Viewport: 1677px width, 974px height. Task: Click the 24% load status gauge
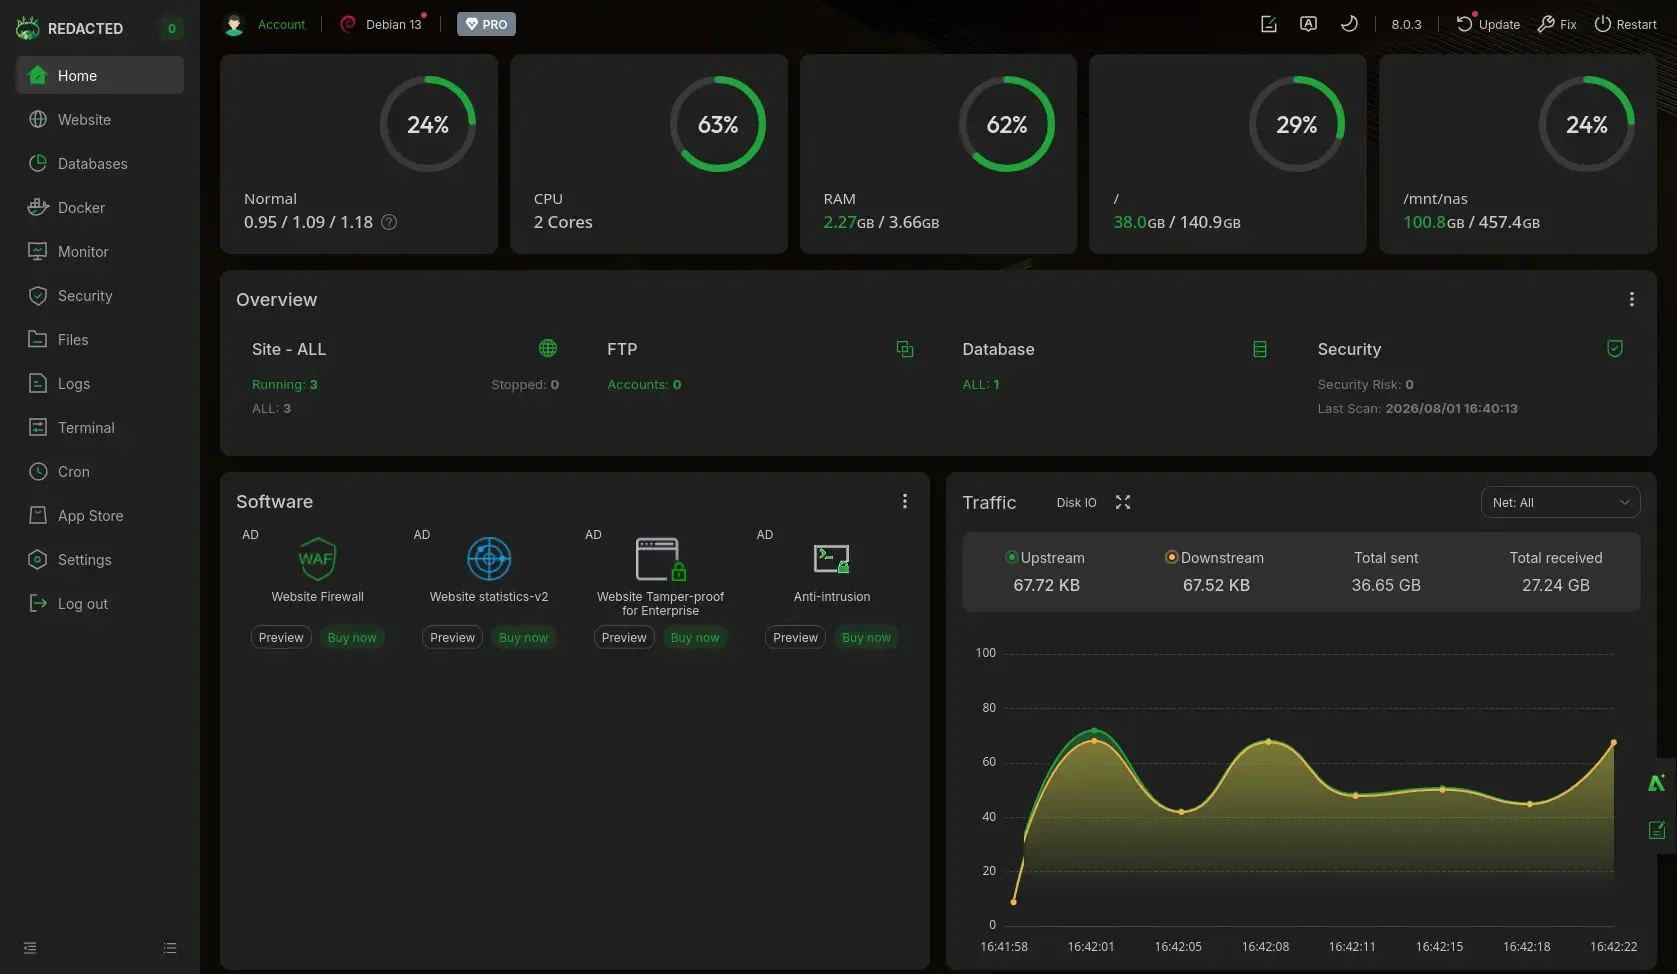(428, 124)
